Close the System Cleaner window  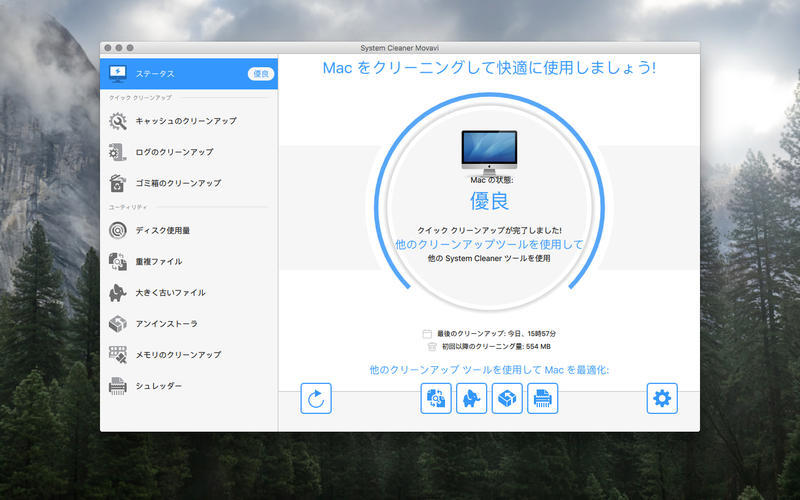pyautogui.click(x=108, y=48)
